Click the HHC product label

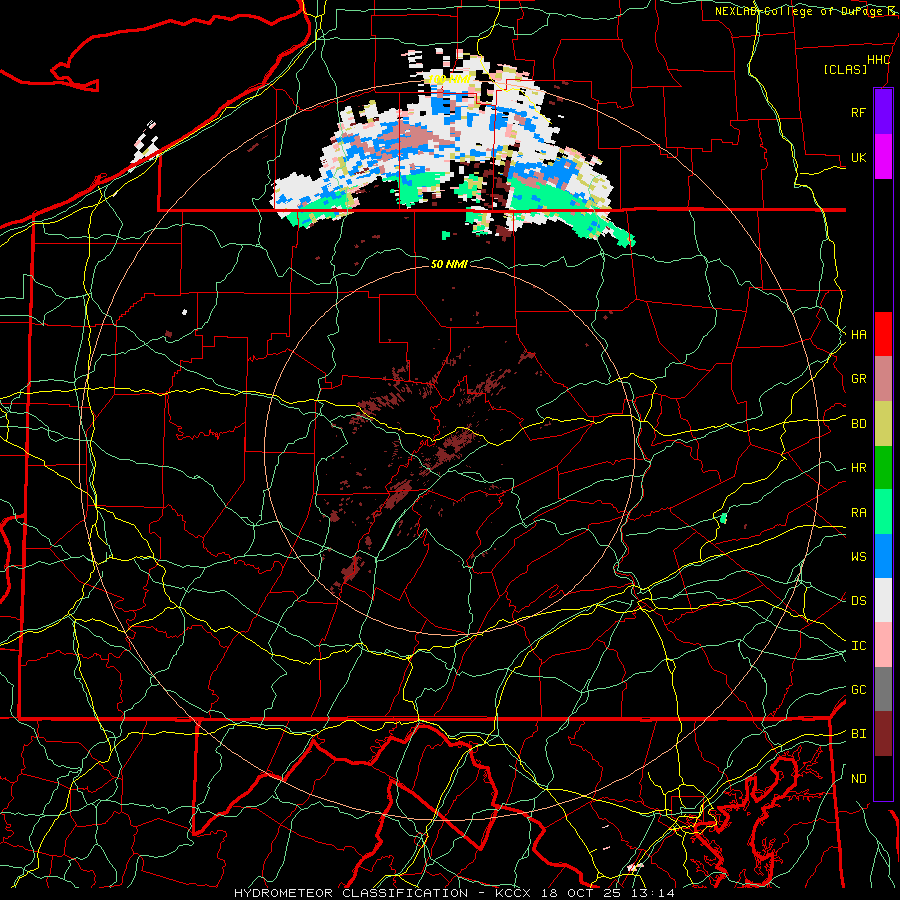point(878,60)
